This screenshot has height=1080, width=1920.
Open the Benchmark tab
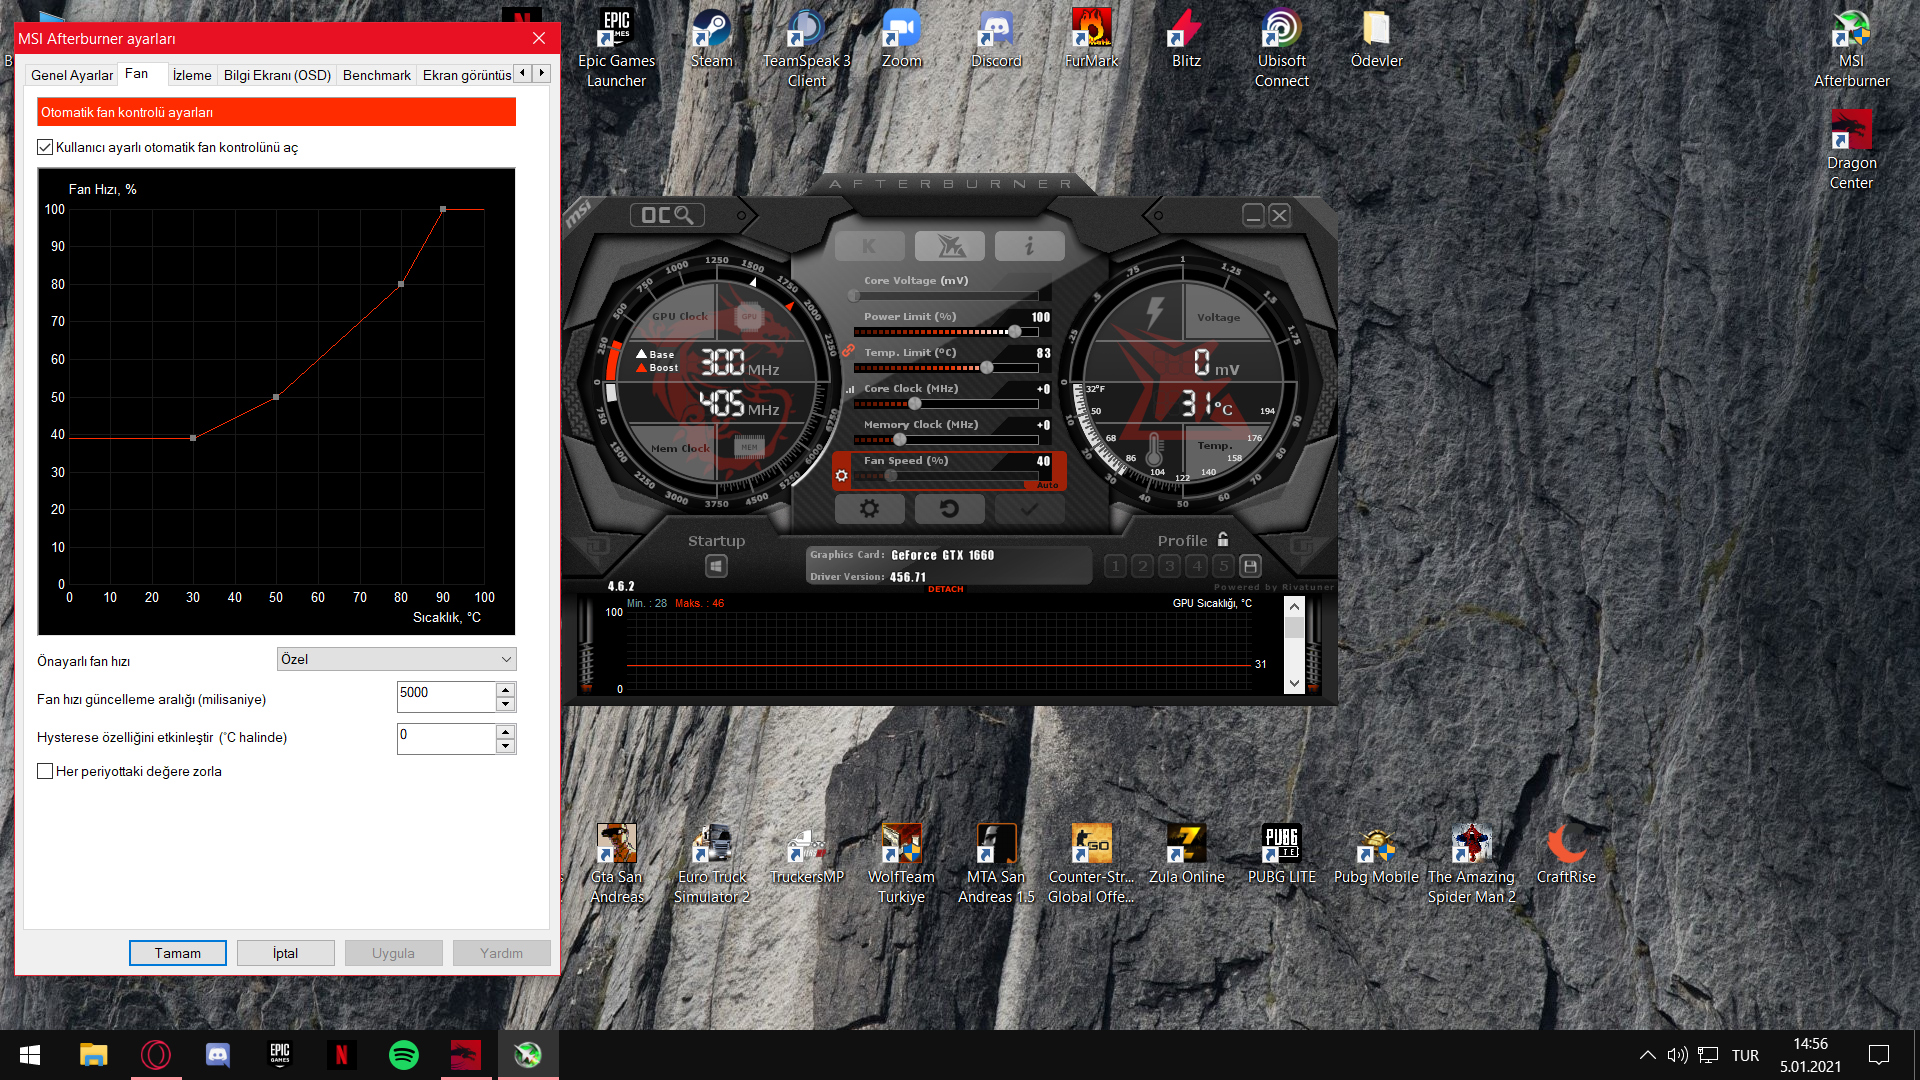pyautogui.click(x=376, y=75)
